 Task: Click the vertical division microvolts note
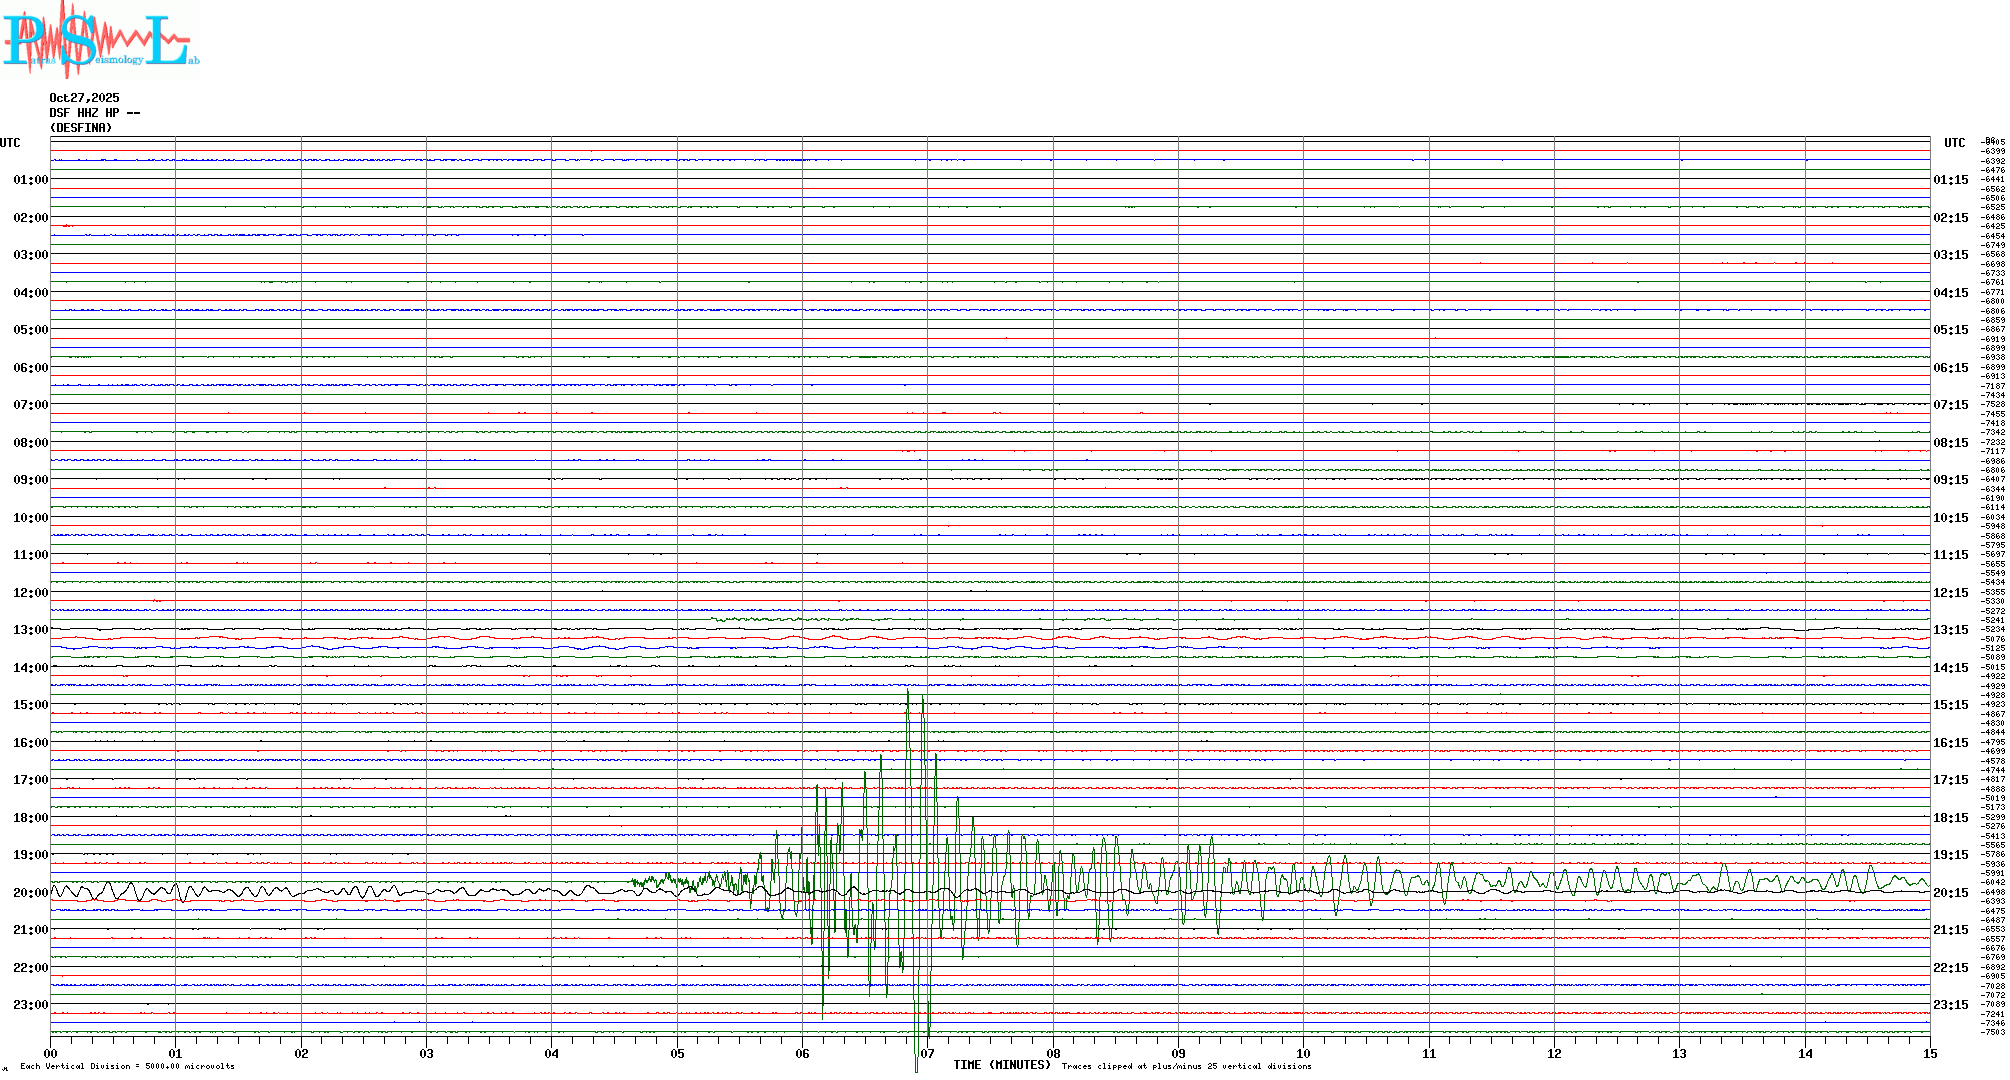(x=127, y=1066)
